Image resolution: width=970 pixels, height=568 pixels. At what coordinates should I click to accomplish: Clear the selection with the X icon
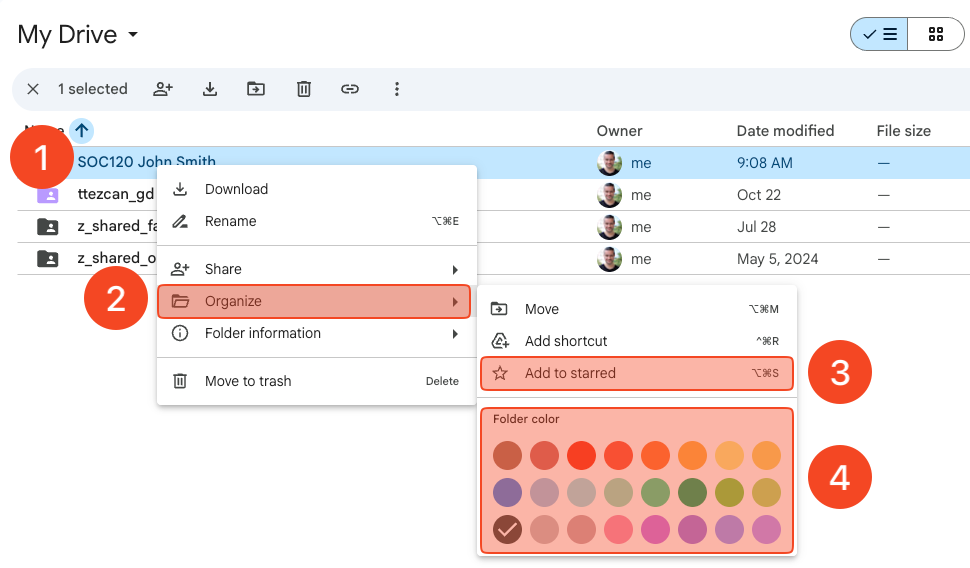[33, 89]
